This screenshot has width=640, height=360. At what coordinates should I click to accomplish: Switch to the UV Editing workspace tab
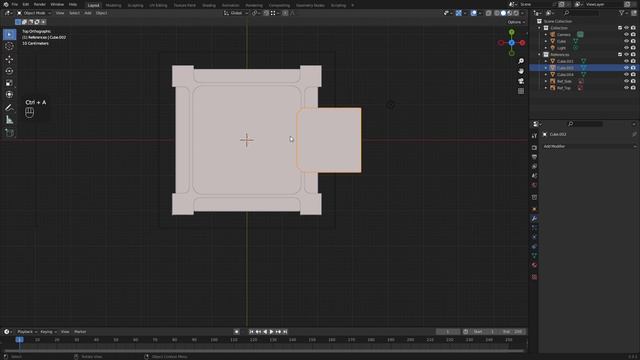(158, 5)
